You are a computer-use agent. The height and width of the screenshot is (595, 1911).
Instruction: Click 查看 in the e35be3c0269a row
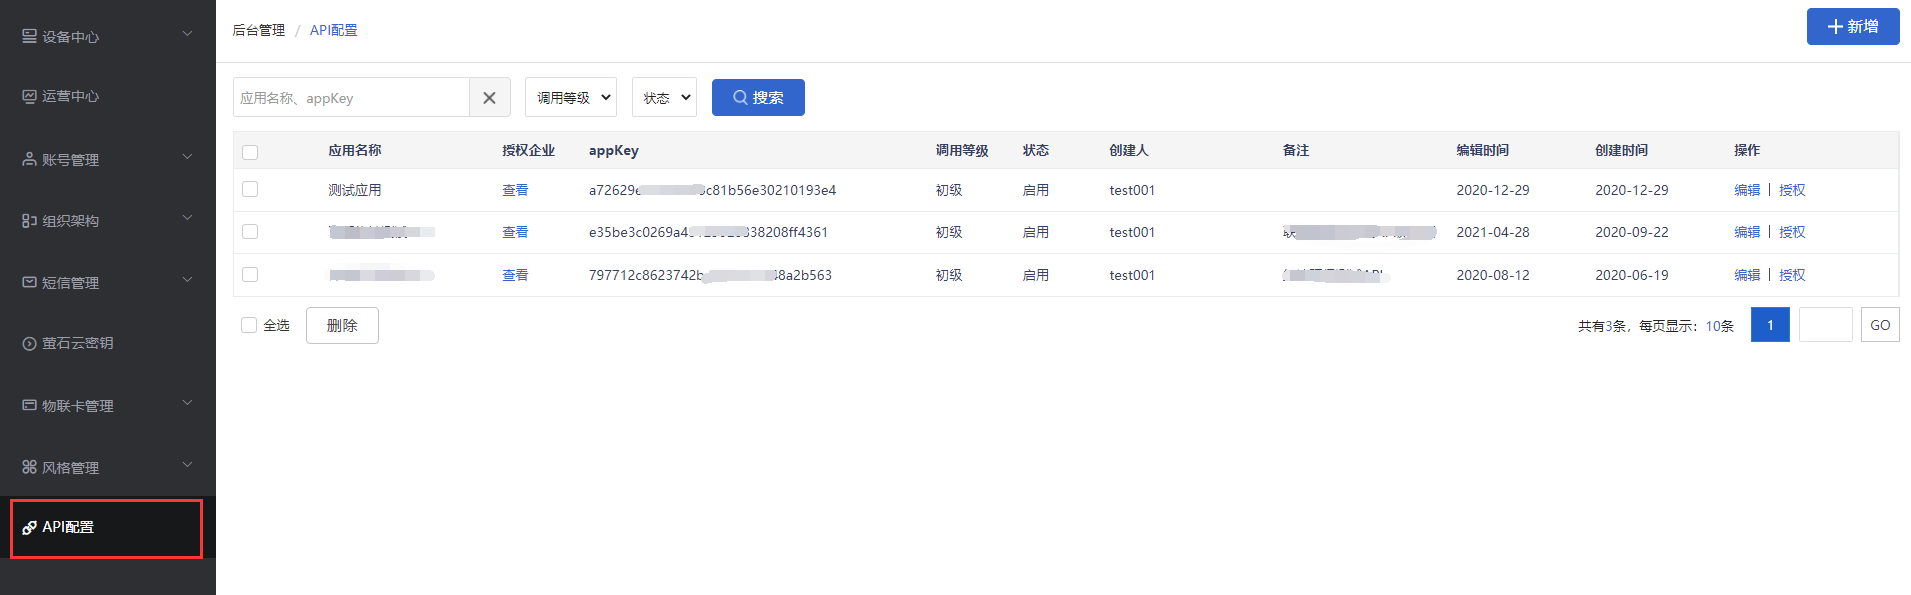pyautogui.click(x=515, y=232)
